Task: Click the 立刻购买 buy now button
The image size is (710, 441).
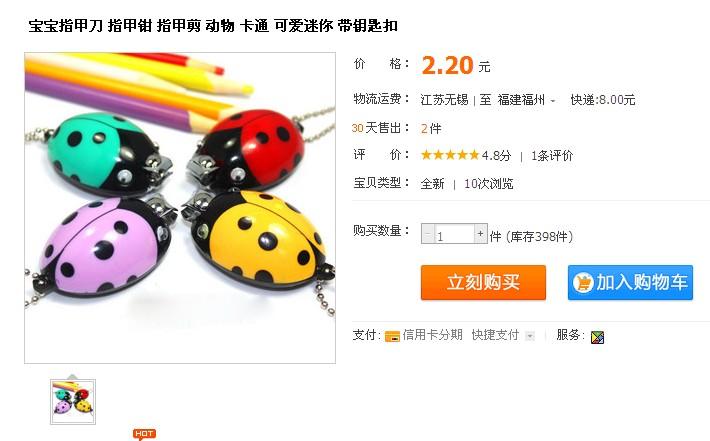Action: coord(483,283)
